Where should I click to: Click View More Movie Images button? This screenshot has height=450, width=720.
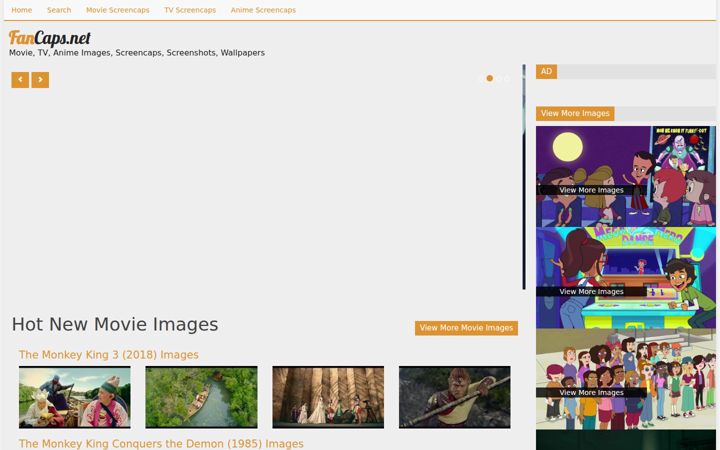(x=466, y=328)
